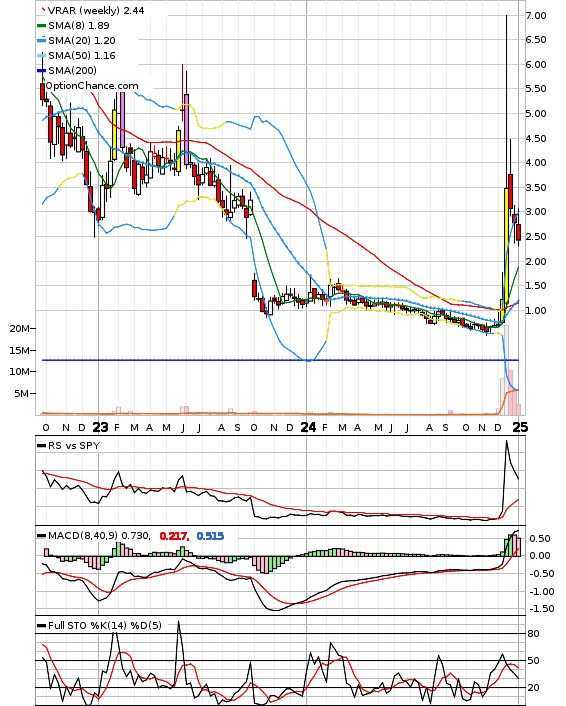Open the OptionChance.com watermark link

click(x=91, y=86)
